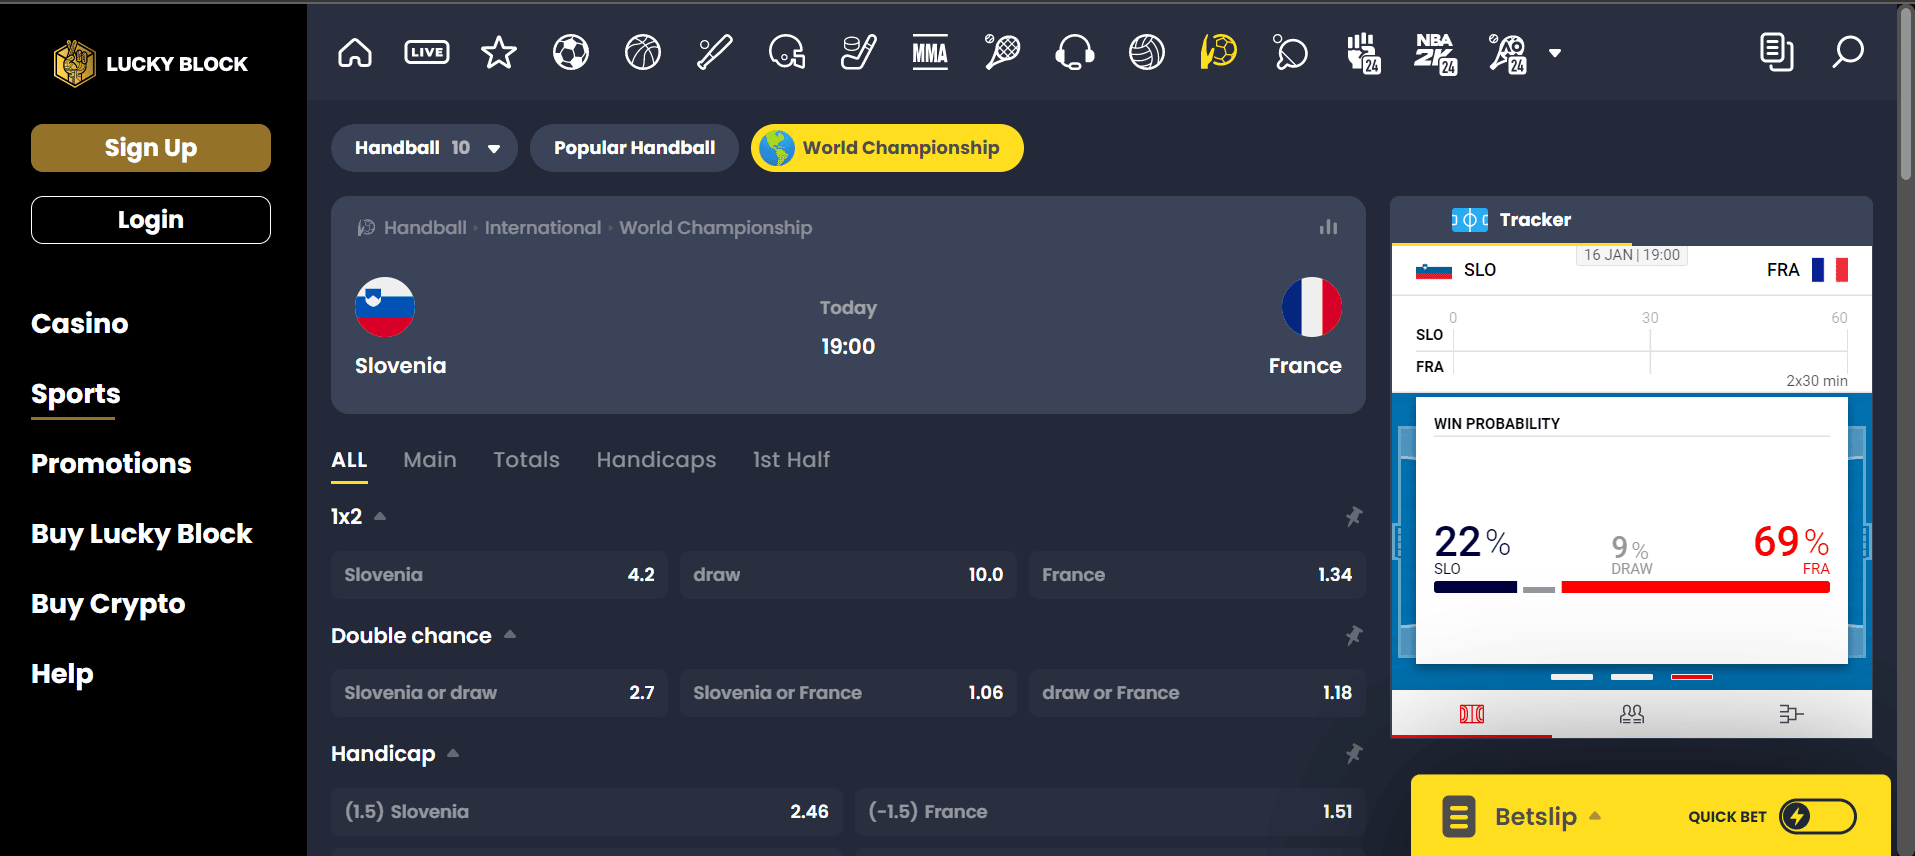Viewport: 1915px width, 856px height.
Task: Go to the sportsbook home icon
Action: tap(355, 52)
